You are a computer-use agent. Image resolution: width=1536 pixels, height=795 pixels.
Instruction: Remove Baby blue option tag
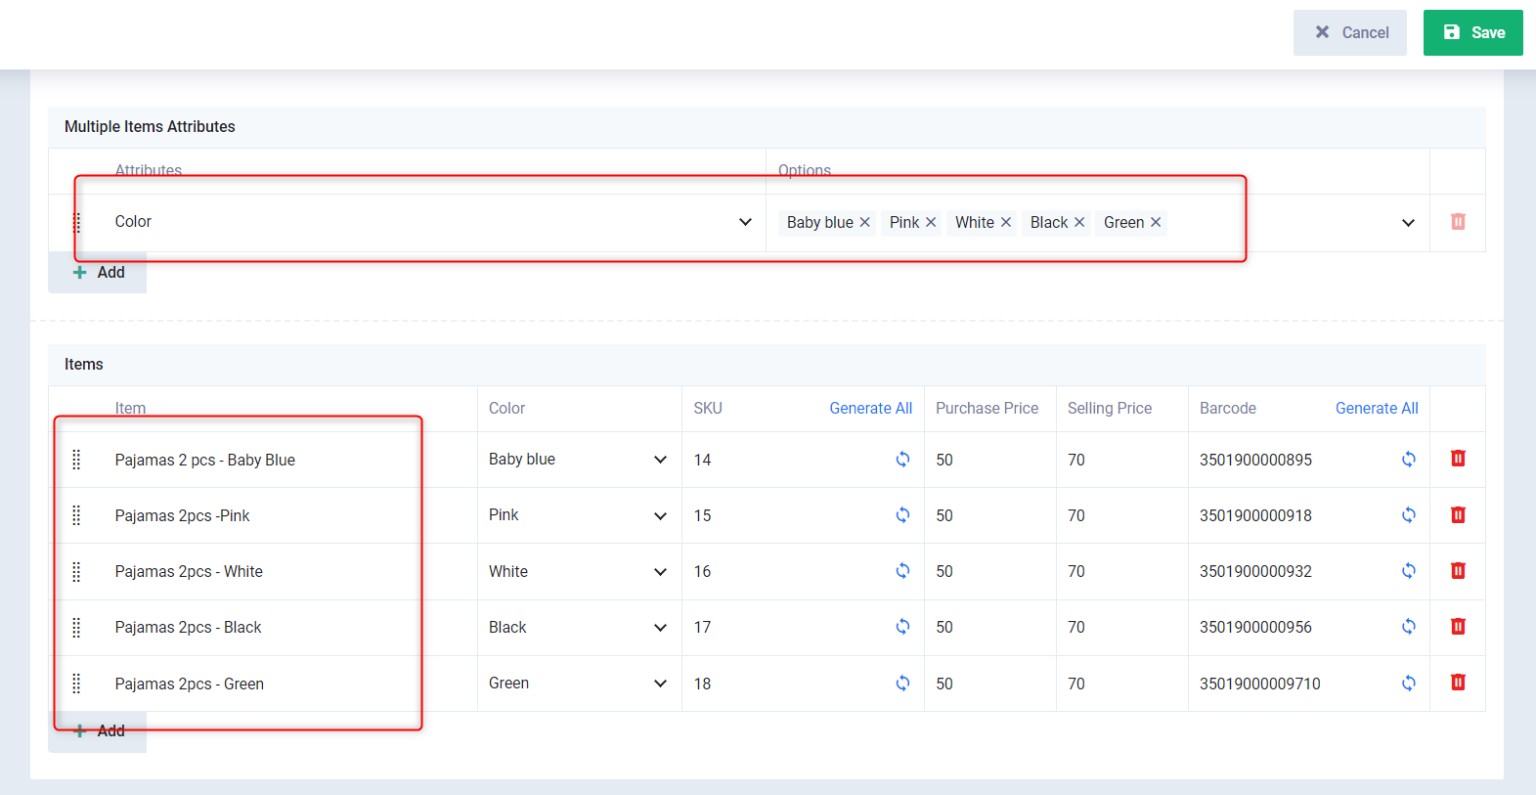point(865,222)
